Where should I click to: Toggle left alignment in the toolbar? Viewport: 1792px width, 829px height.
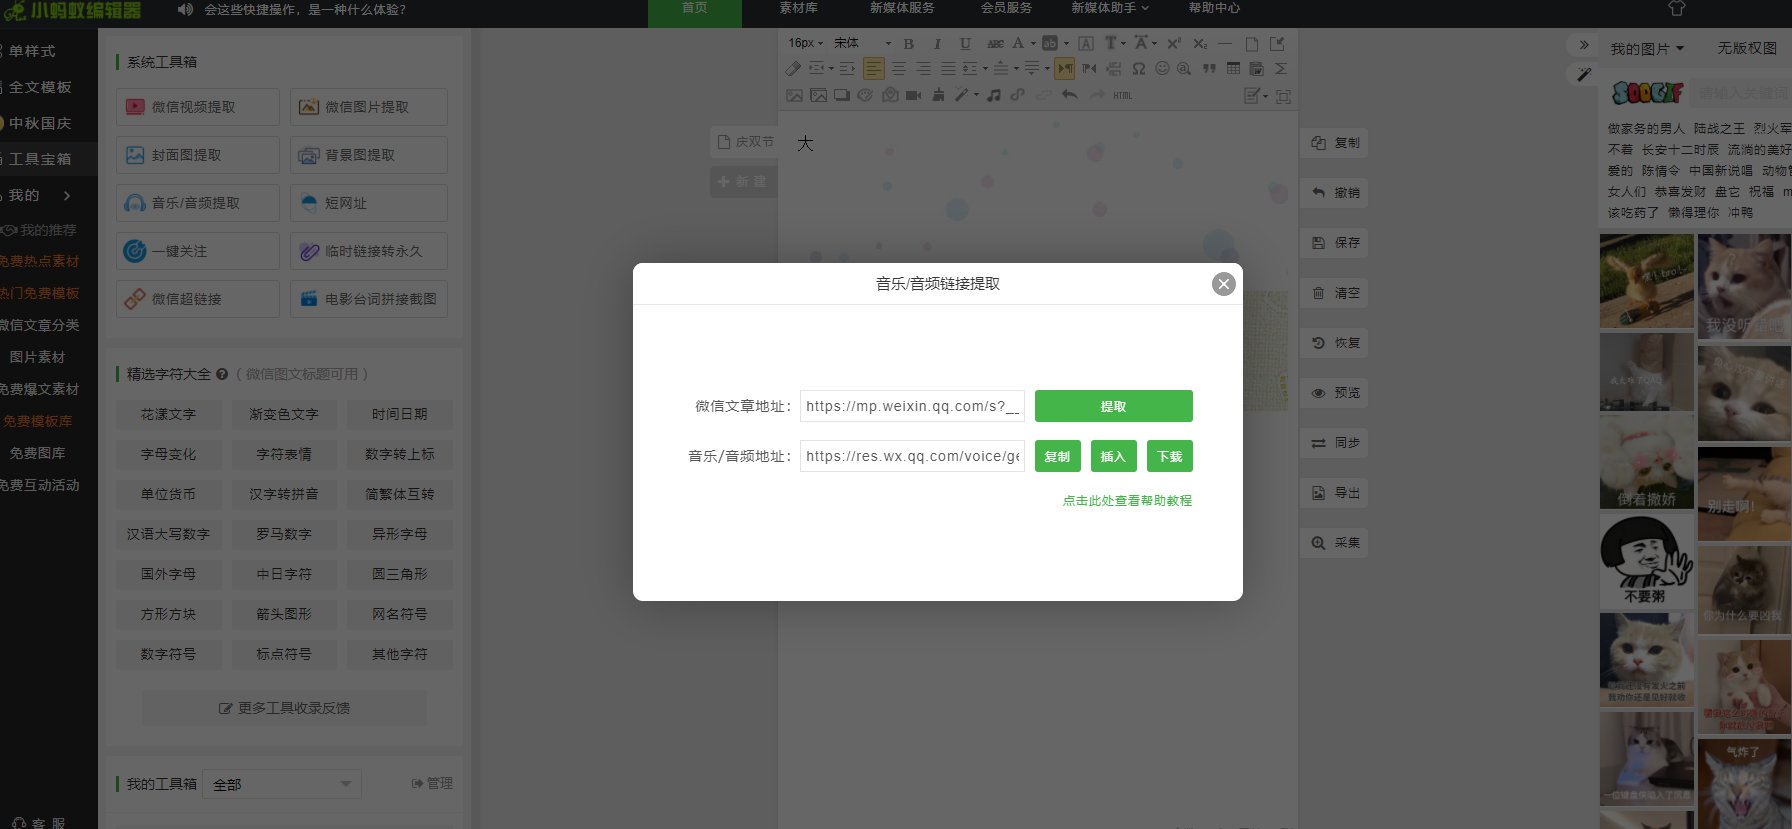tap(874, 68)
